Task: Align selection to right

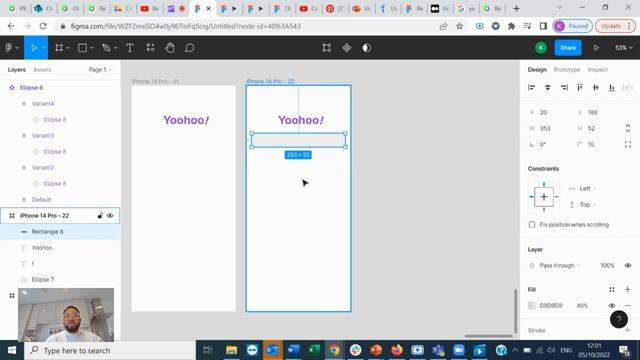Action: [564, 87]
